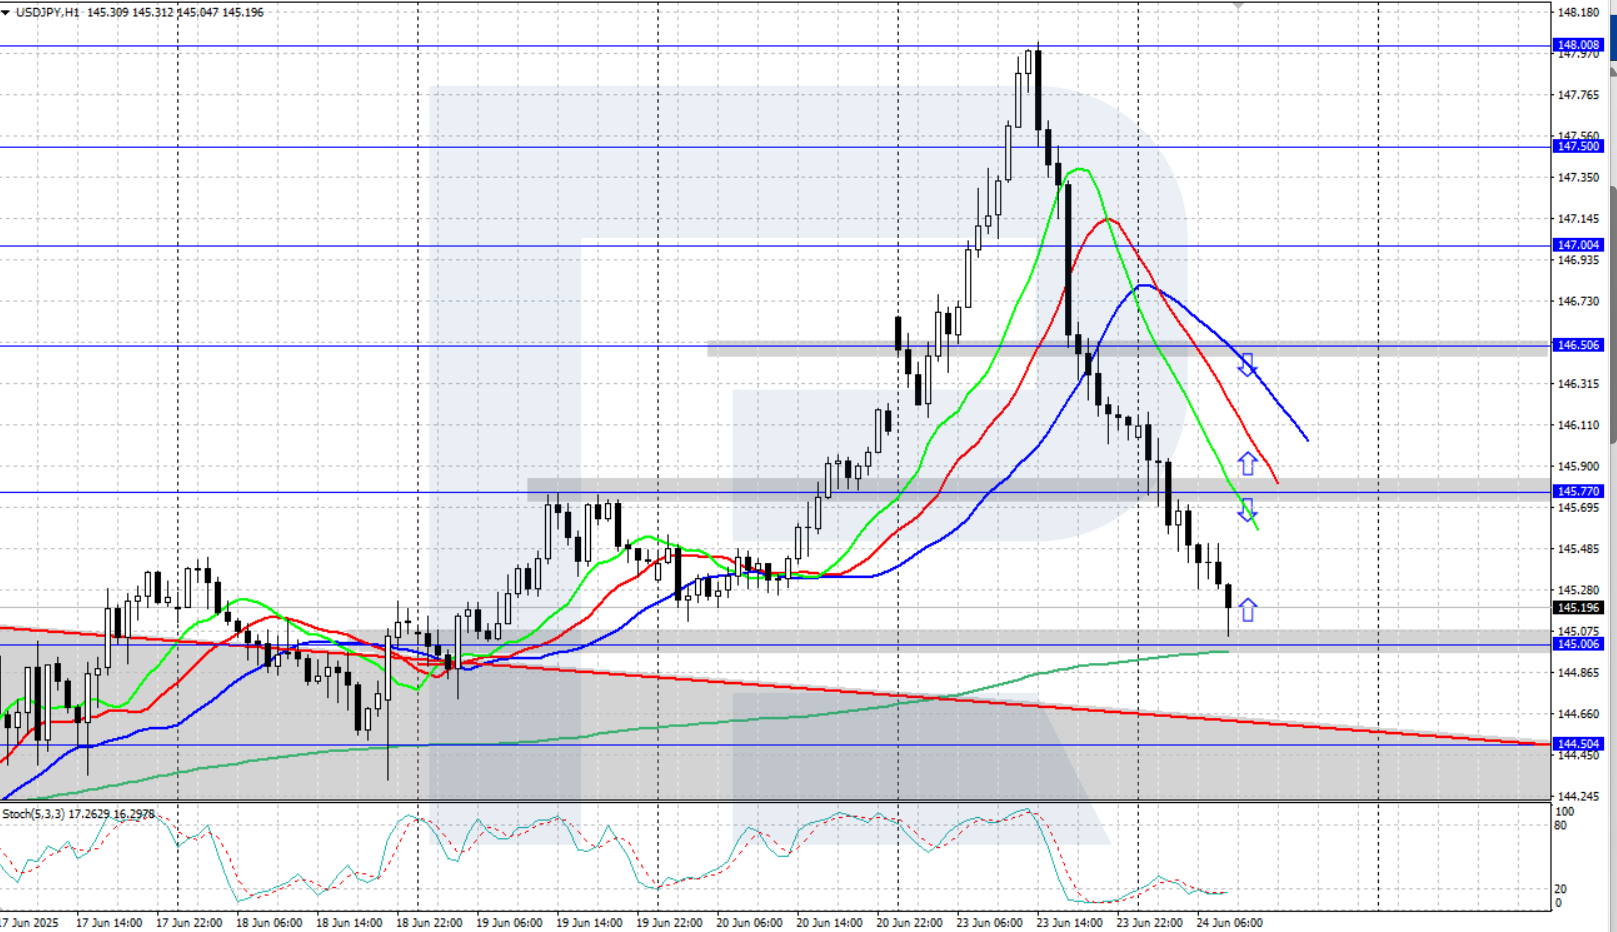Click the current price label 145.196
1617x932 pixels.
(x=1579, y=608)
